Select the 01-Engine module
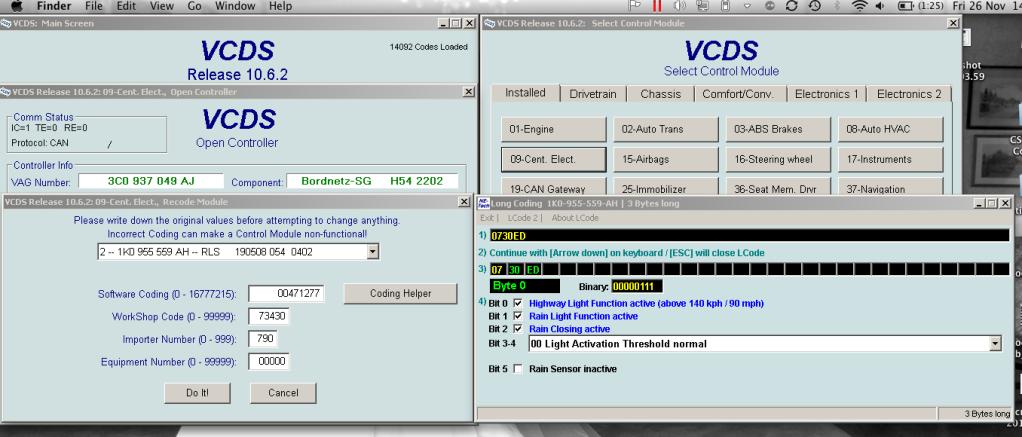Viewport: 1022px width, 437px height. 553,129
